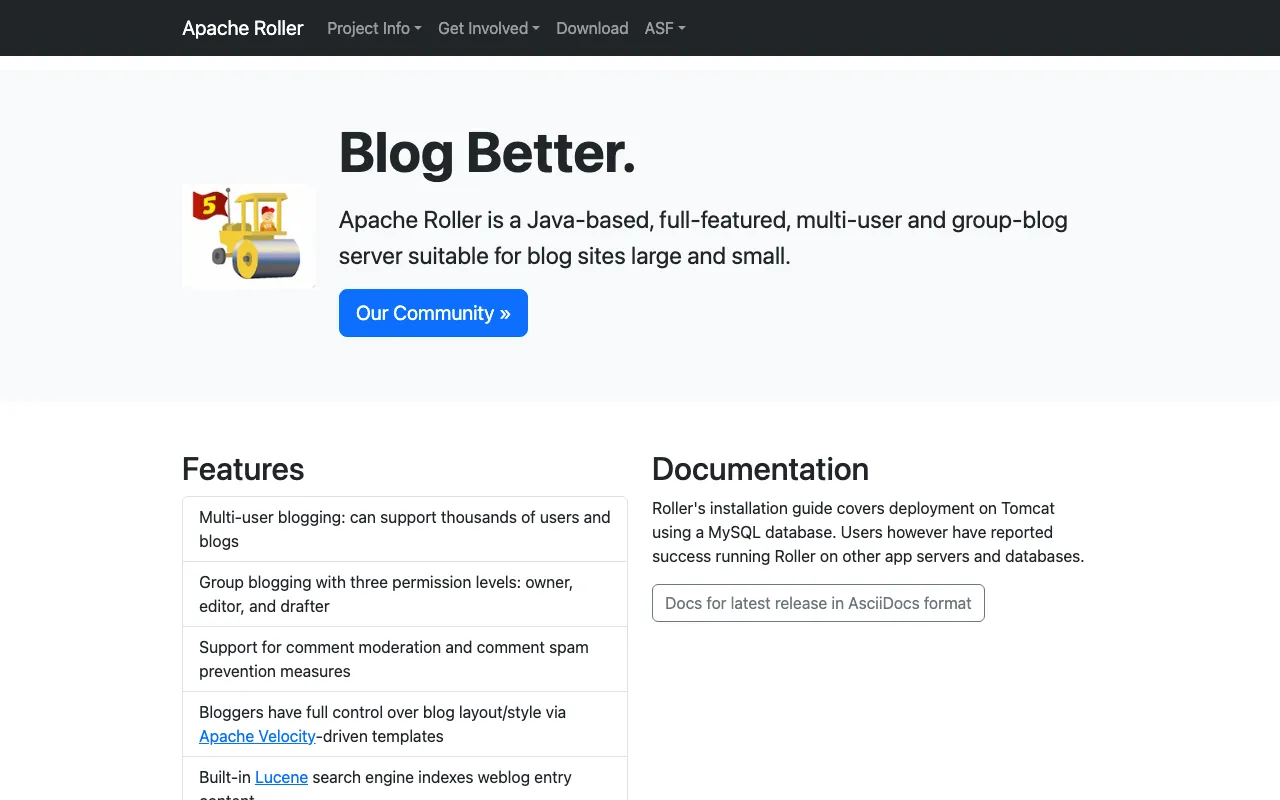Open Docs for latest release in AsciiDocs format
Viewport: 1280px width, 800px height.
point(818,603)
